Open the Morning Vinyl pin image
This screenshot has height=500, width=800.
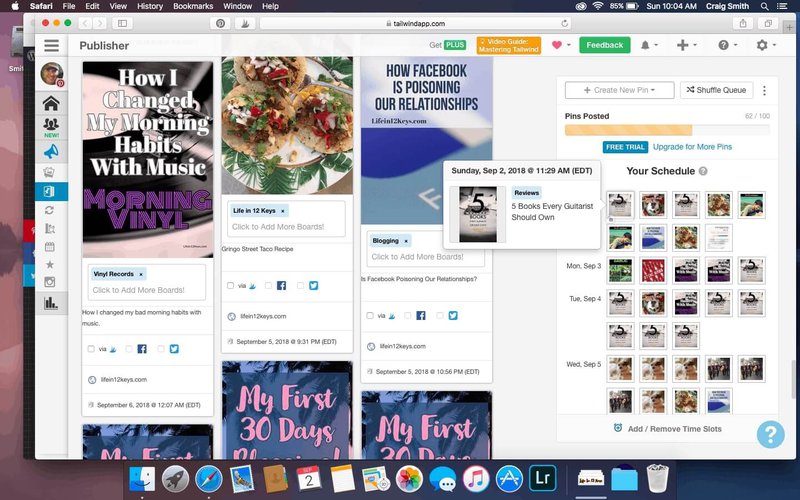coord(148,159)
